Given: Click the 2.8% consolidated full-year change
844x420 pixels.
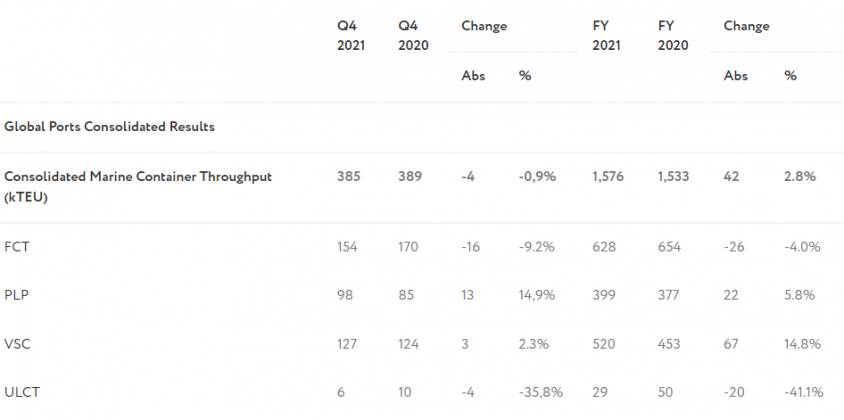Looking at the screenshot, I should pyautogui.click(x=800, y=177).
